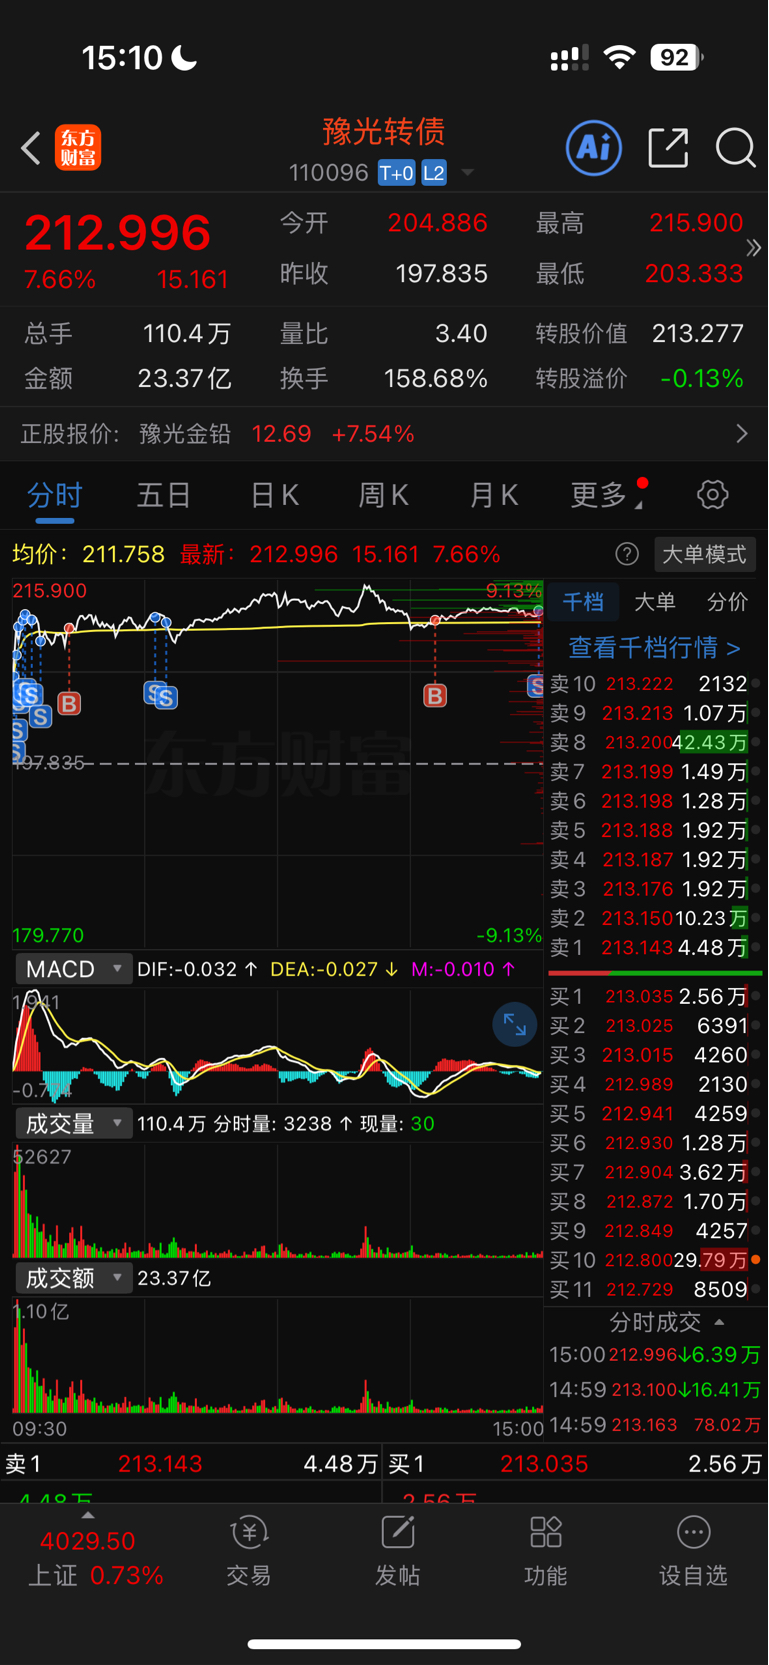This screenshot has width=769, height=1665.
Task: Expand the chart with fullscreen icon
Action: (515, 1024)
